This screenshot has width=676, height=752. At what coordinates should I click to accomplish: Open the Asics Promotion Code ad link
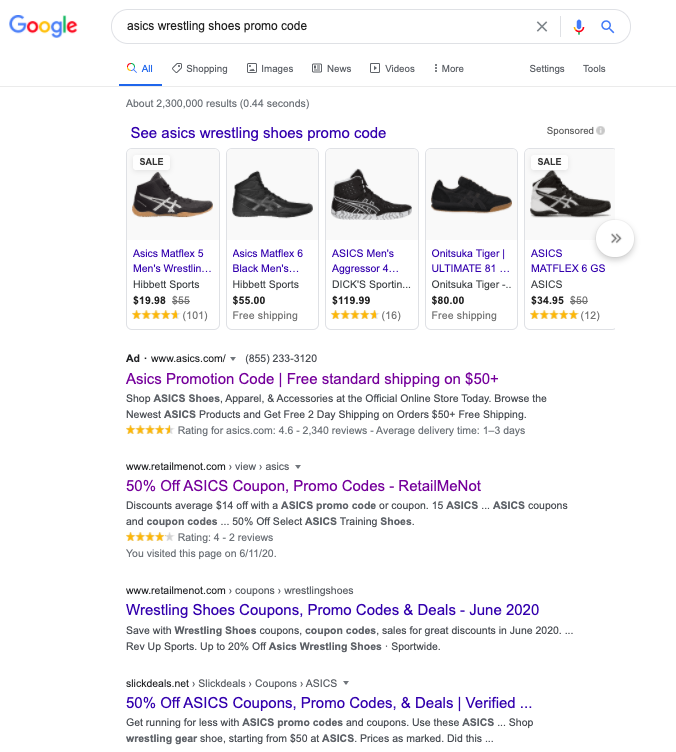pos(312,379)
